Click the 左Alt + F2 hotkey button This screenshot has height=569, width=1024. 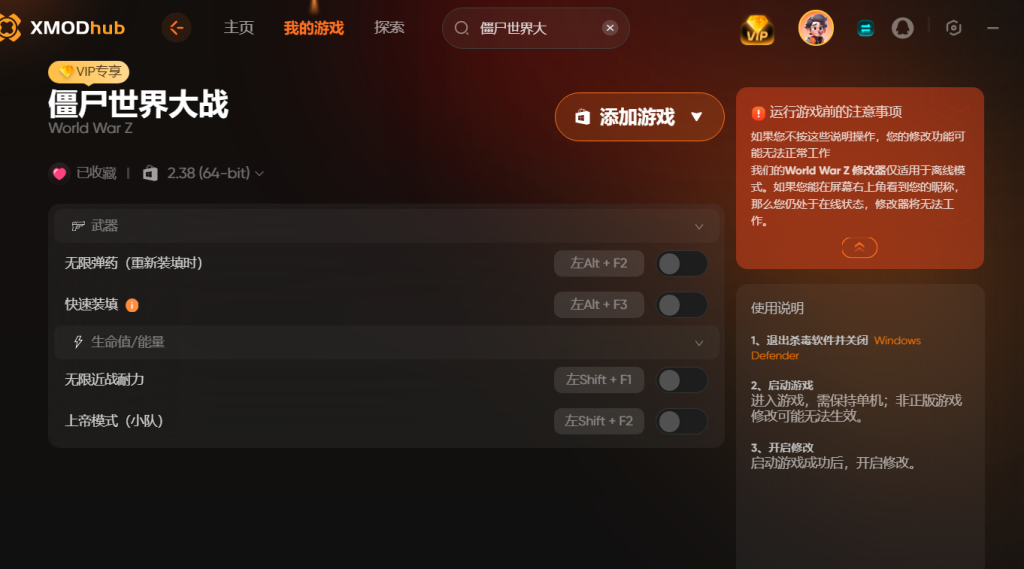599,263
